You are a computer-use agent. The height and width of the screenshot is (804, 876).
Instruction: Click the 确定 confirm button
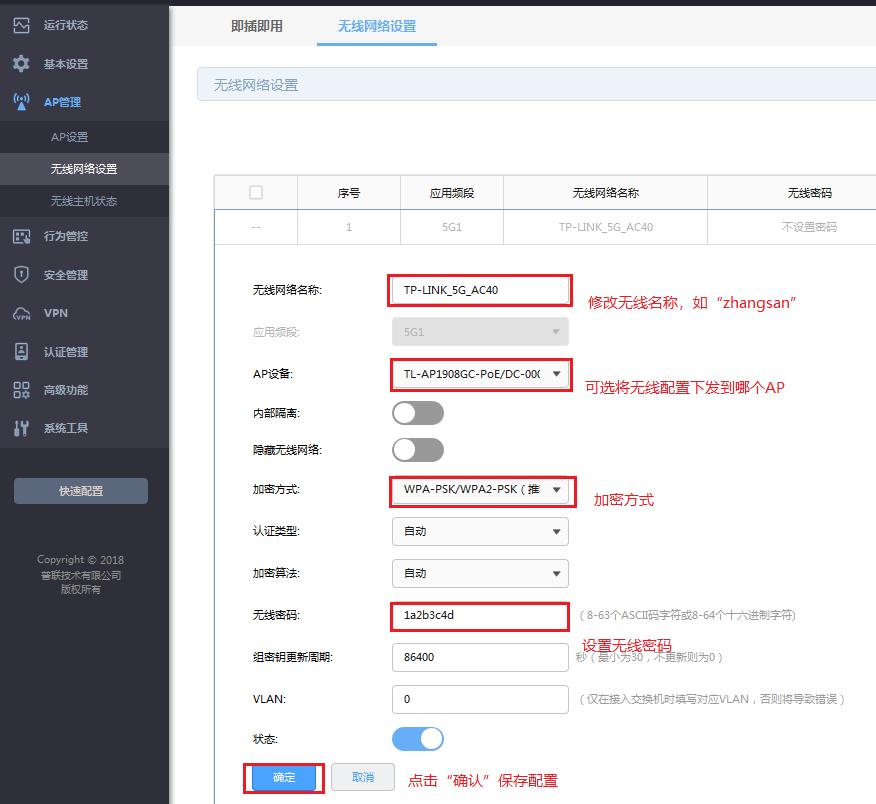point(283,777)
